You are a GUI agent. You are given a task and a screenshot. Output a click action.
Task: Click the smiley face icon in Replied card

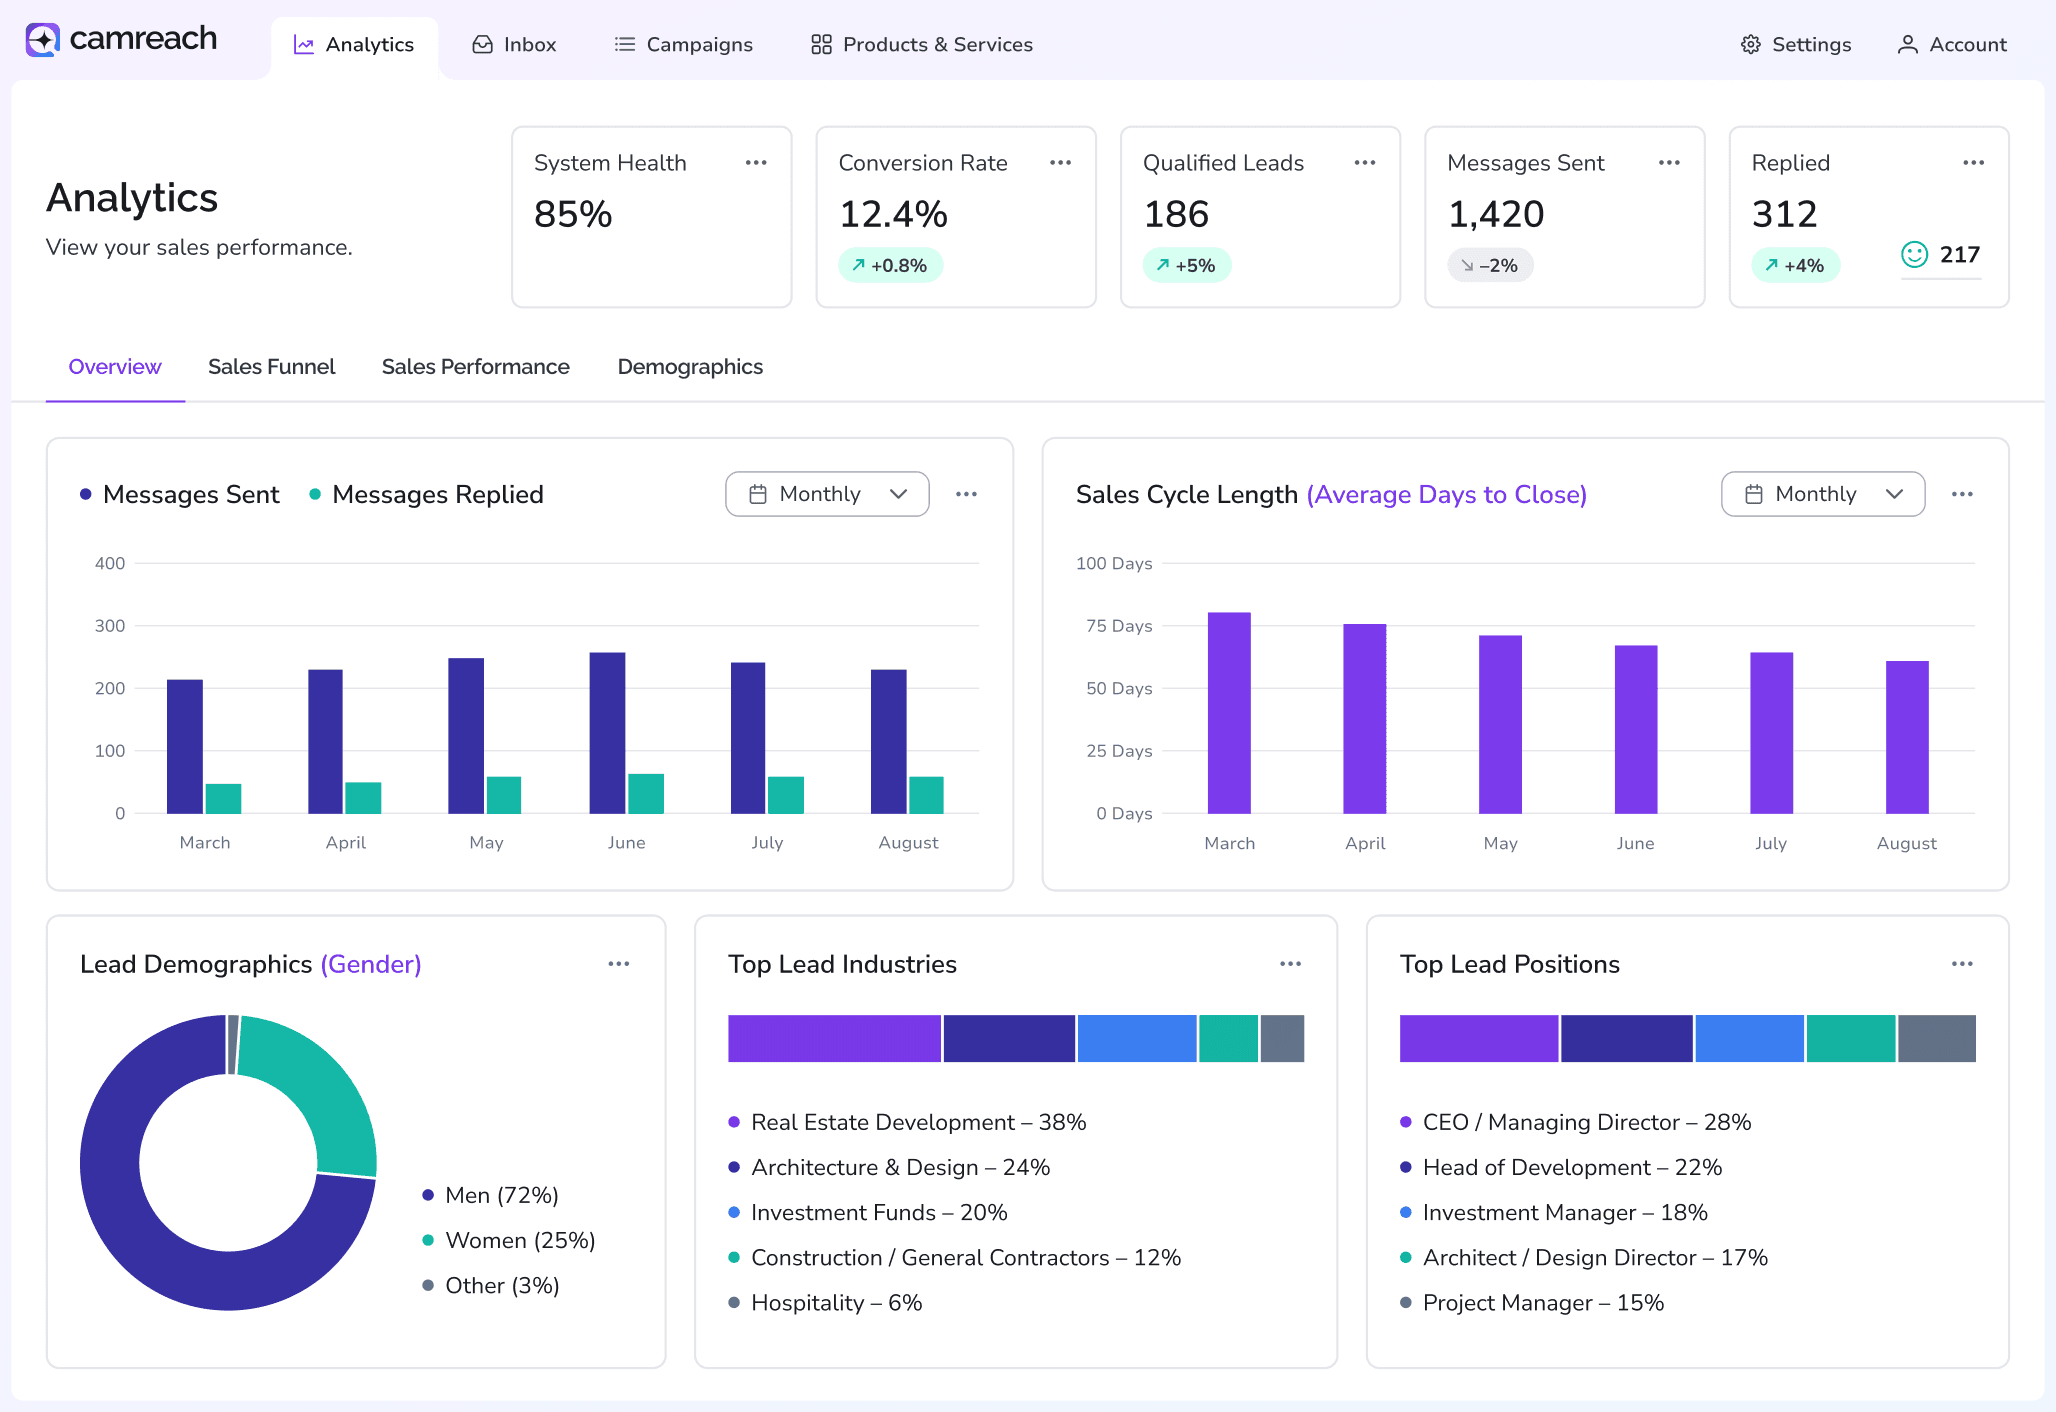click(1914, 255)
